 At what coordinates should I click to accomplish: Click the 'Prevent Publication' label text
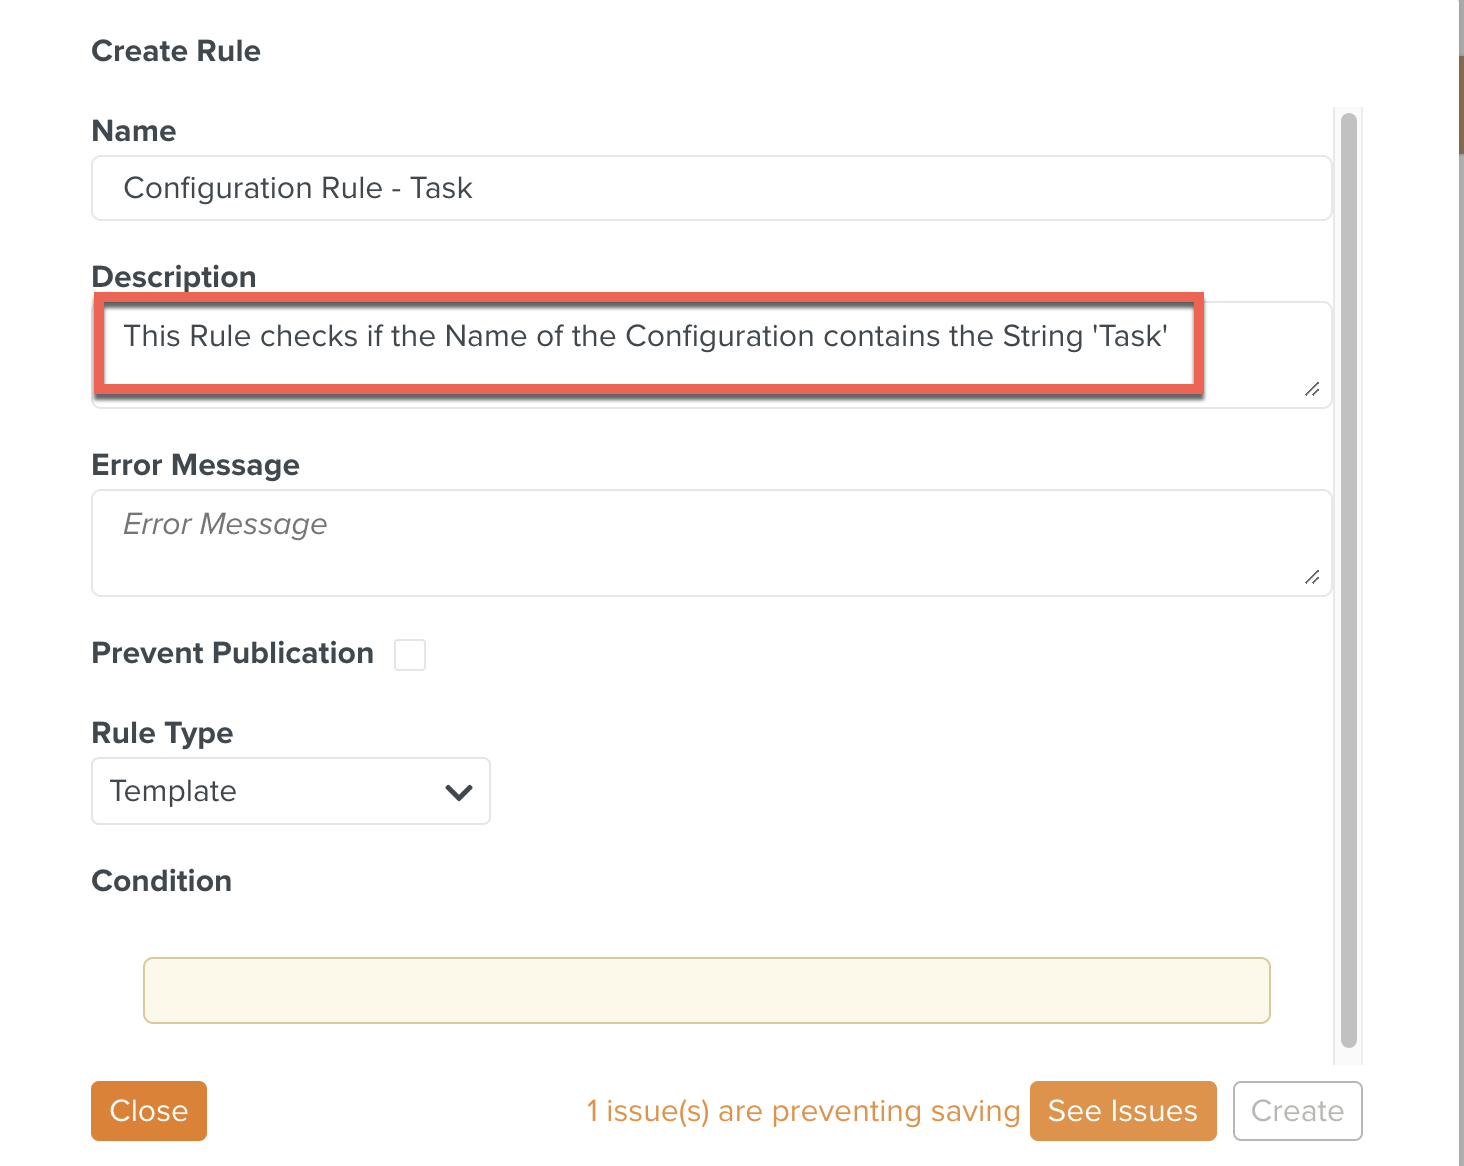[x=232, y=653]
